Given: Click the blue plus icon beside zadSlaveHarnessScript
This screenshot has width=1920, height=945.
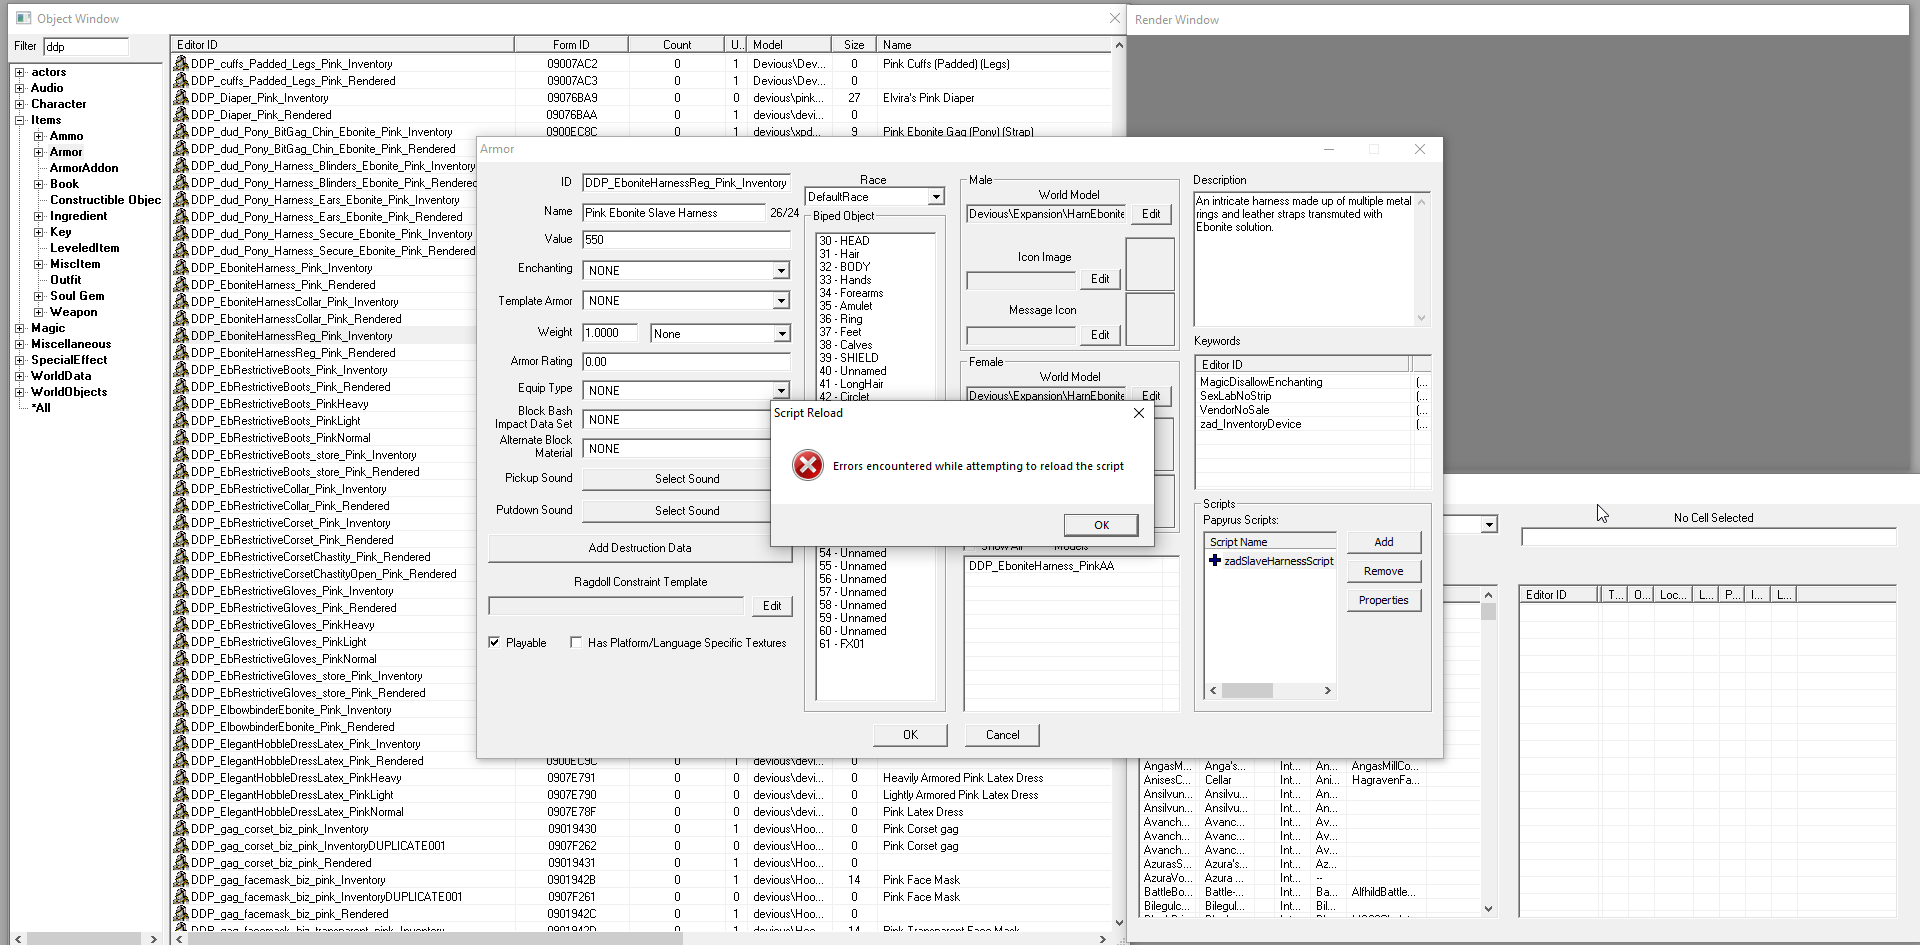Looking at the screenshot, I should point(1214,560).
